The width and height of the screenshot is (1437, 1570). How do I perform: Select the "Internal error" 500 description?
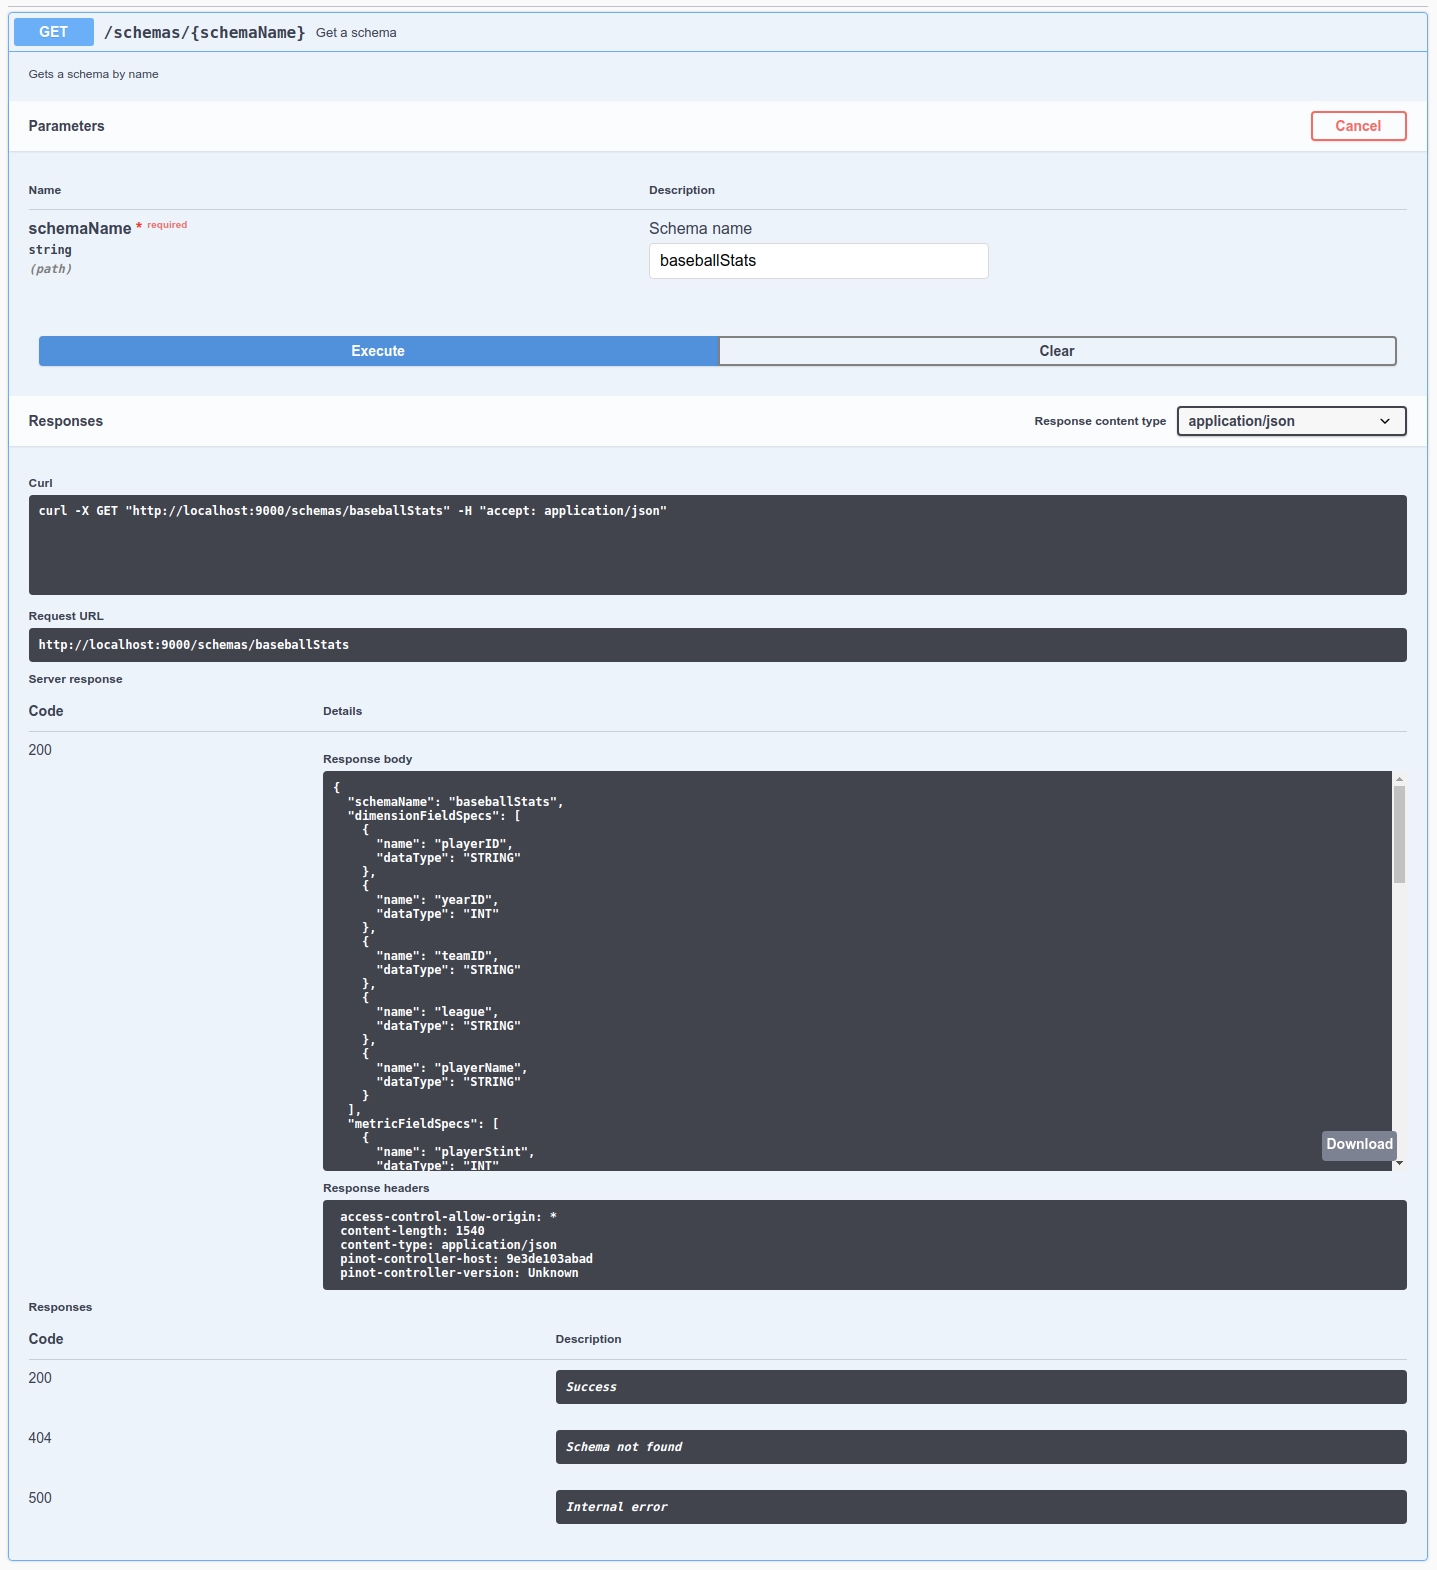click(980, 1507)
